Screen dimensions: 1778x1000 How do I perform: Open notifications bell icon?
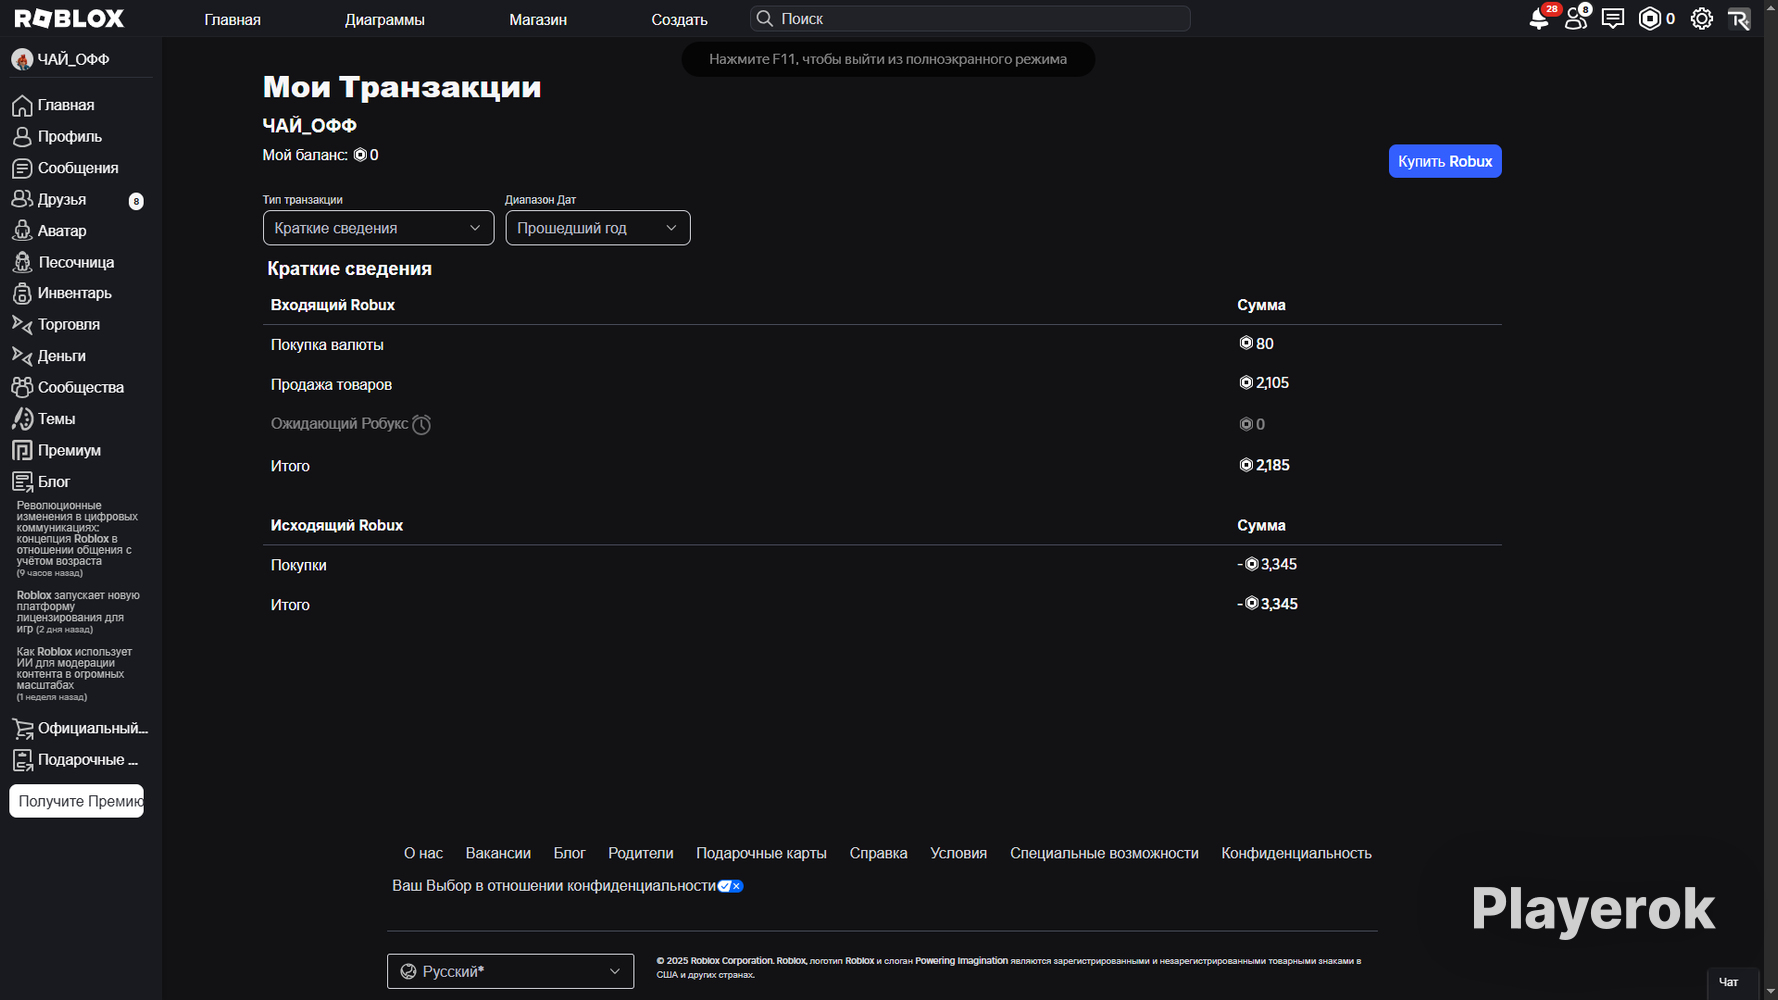pos(1540,19)
